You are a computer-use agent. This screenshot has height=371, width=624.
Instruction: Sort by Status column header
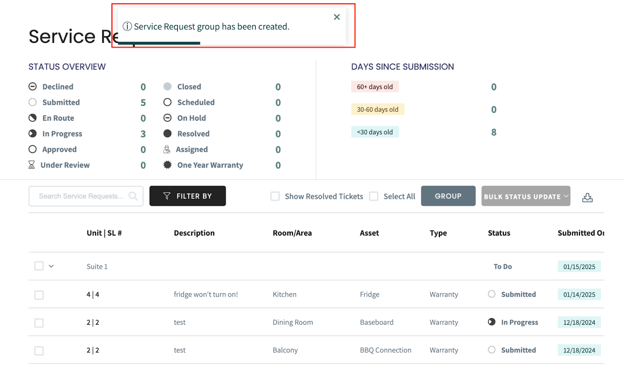(499, 233)
